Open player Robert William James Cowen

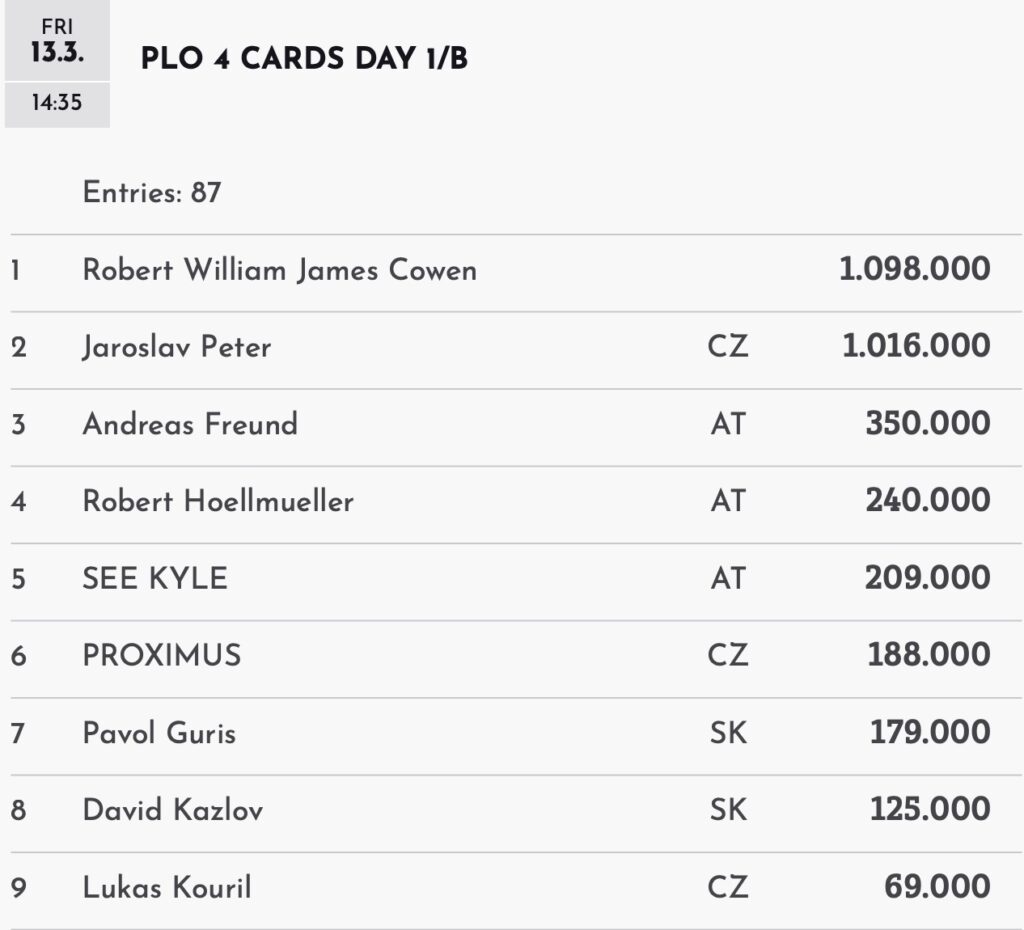279,270
